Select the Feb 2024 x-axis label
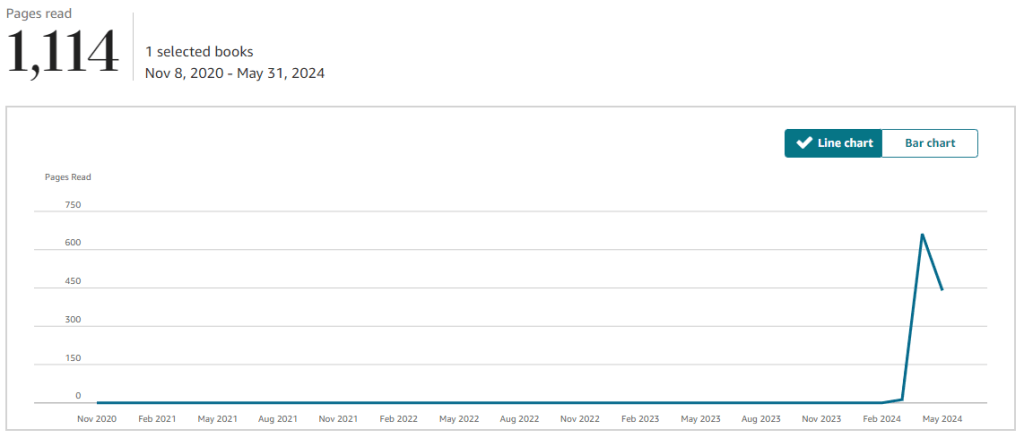This screenshot has height=438, width=1024. (x=882, y=419)
